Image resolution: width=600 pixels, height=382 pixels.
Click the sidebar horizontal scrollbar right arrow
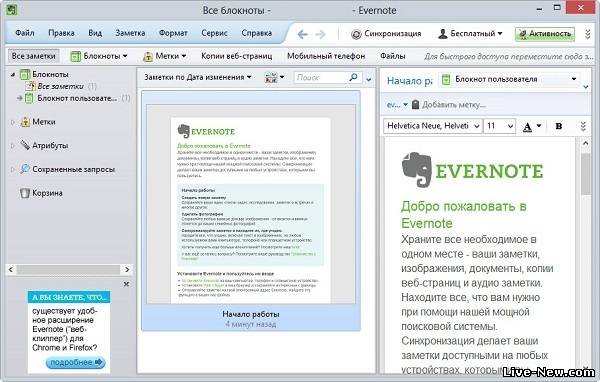127,270
